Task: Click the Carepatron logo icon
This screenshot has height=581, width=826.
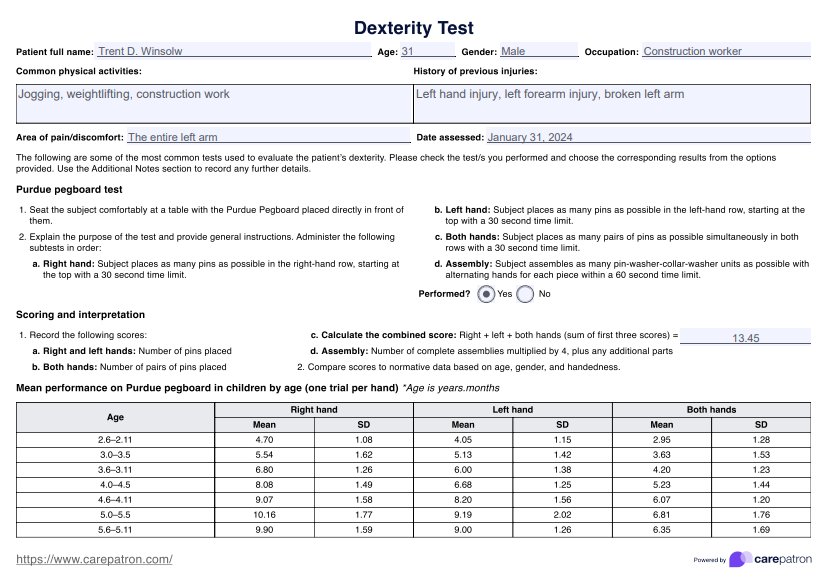Action: click(x=741, y=559)
